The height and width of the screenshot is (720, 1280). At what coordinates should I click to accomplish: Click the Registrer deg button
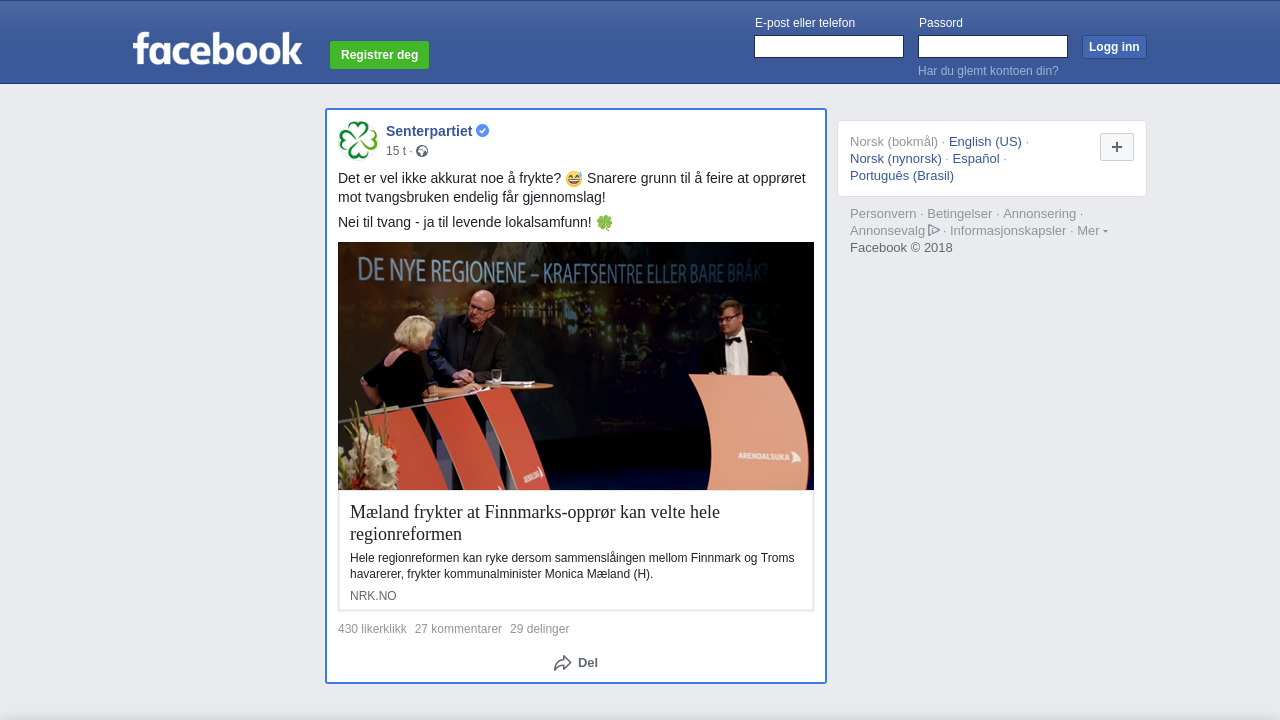(379, 55)
